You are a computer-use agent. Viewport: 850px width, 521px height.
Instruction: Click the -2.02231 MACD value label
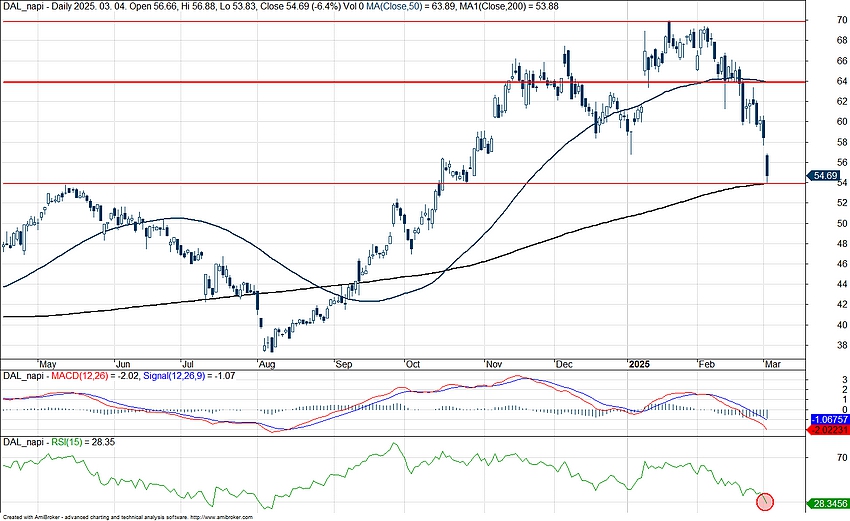point(828,430)
